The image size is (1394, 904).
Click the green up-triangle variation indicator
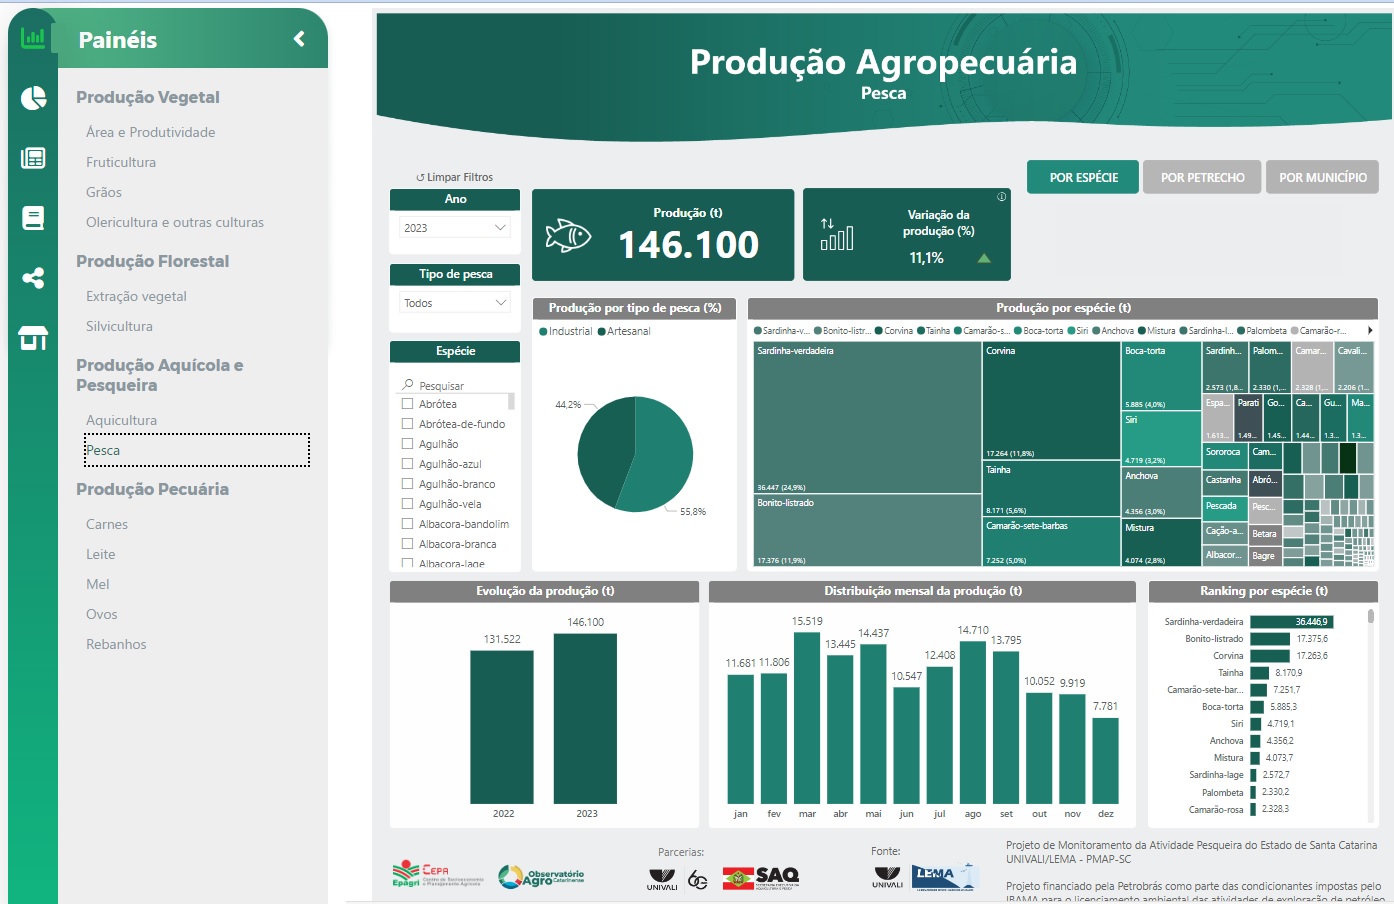(984, 258)
